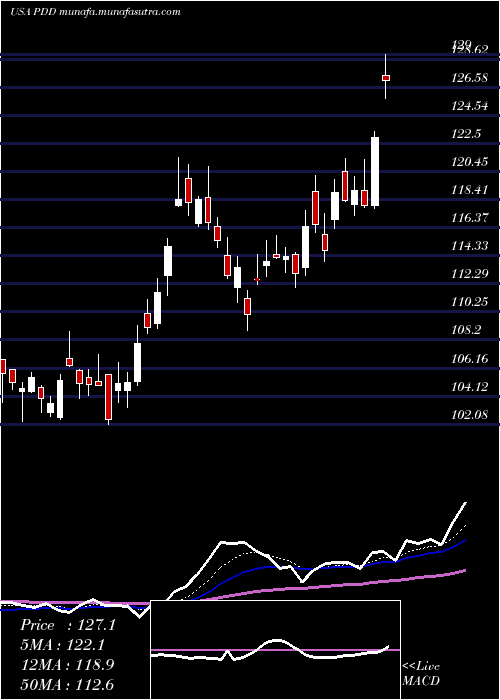The width and height of the screenshot is (500, 700).
Task: Click the 126.58 price axis label
Action: pyautogui.click(x=469, y=78)
